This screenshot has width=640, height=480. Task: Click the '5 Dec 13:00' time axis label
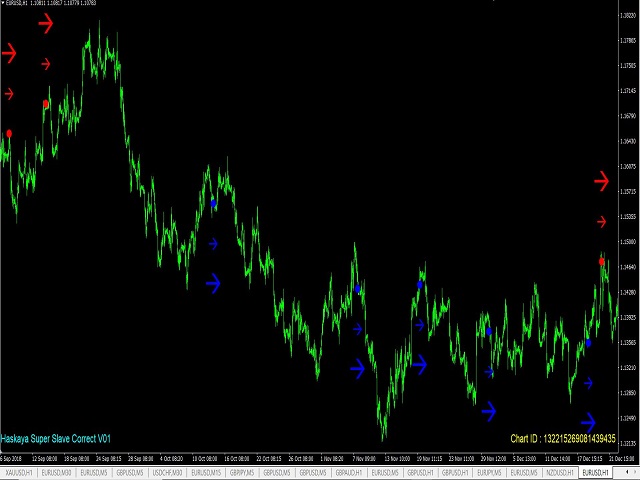(524, 459)
